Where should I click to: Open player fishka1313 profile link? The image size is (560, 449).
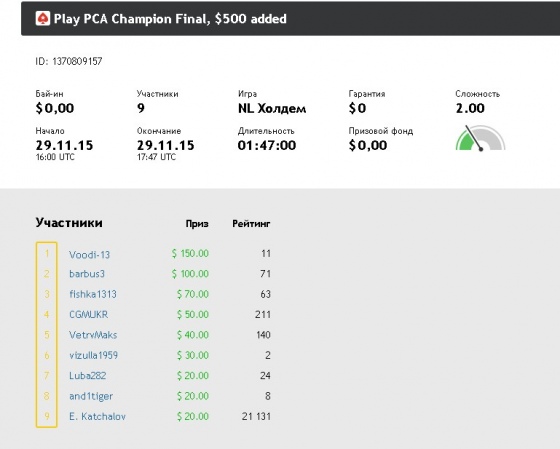point(93,294)
